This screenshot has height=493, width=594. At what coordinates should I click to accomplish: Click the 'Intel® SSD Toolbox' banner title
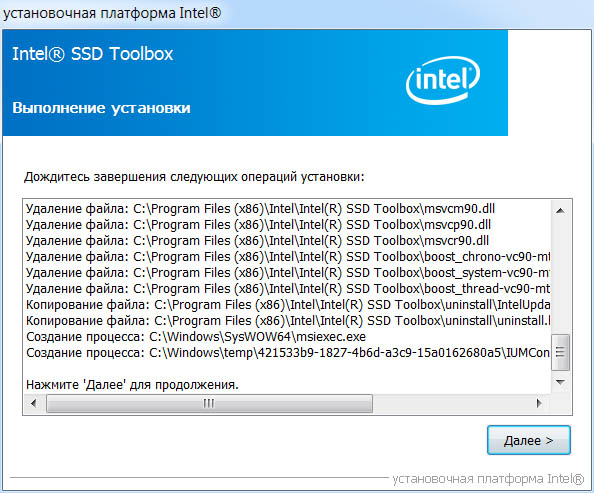coord(92,54)
